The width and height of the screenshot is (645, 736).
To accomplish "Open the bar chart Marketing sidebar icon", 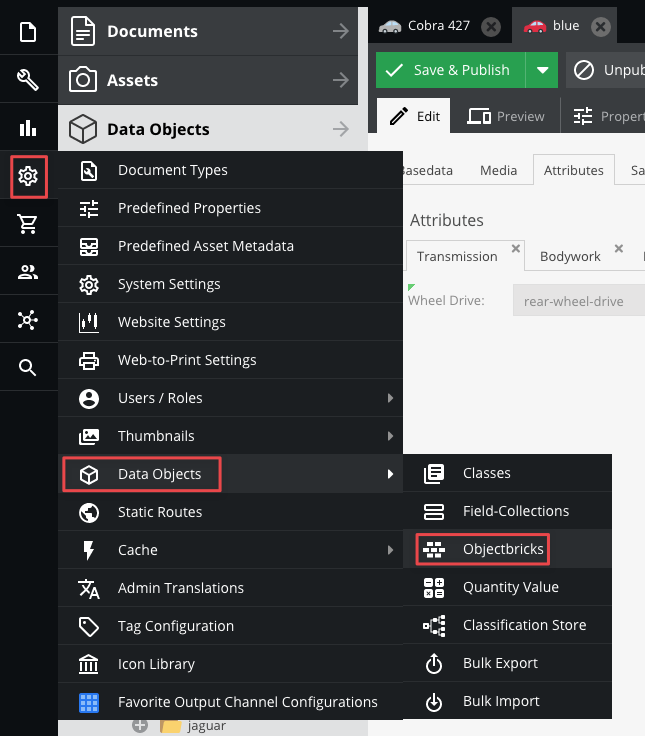I will (x=28, y=128).
